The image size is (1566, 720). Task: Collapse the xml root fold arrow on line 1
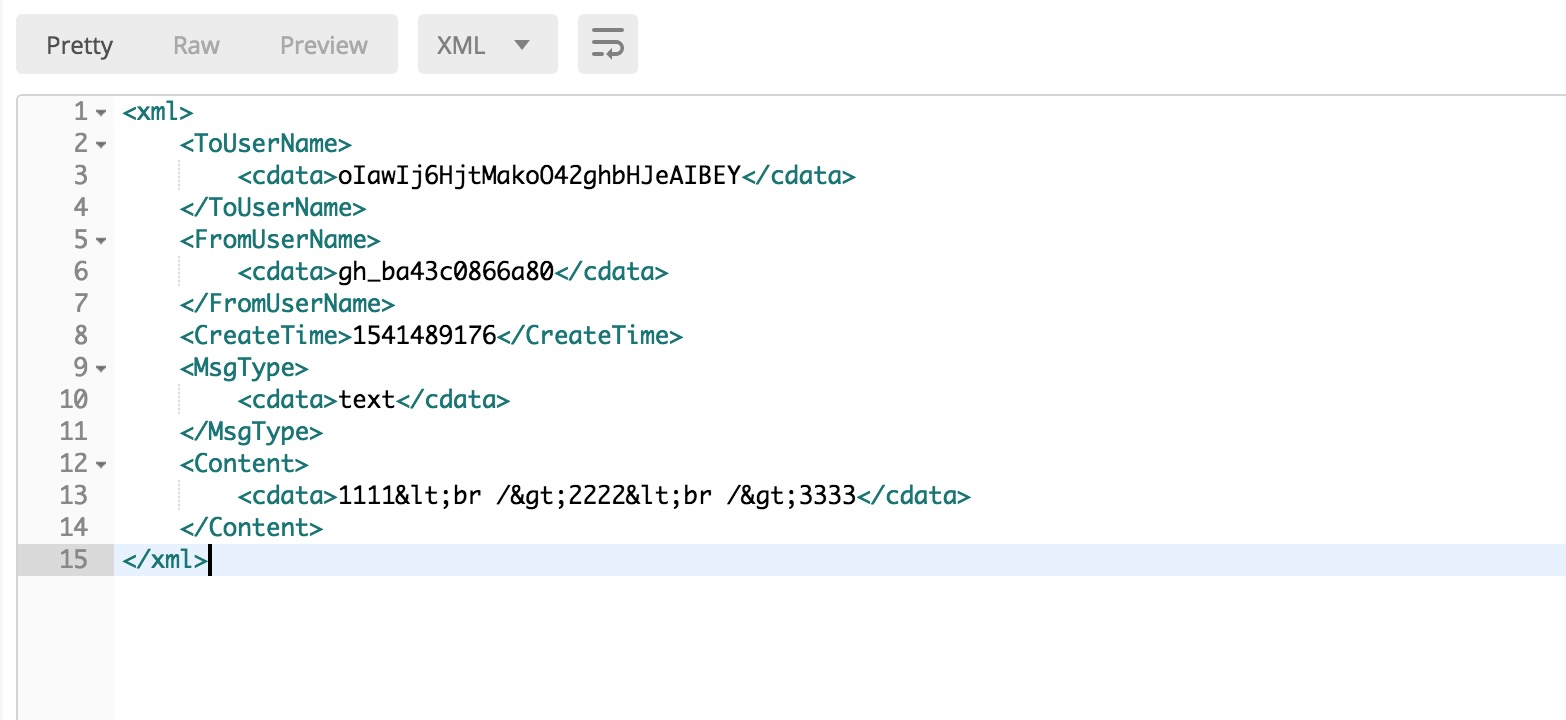pyautogui.click(x=101, y=112)
